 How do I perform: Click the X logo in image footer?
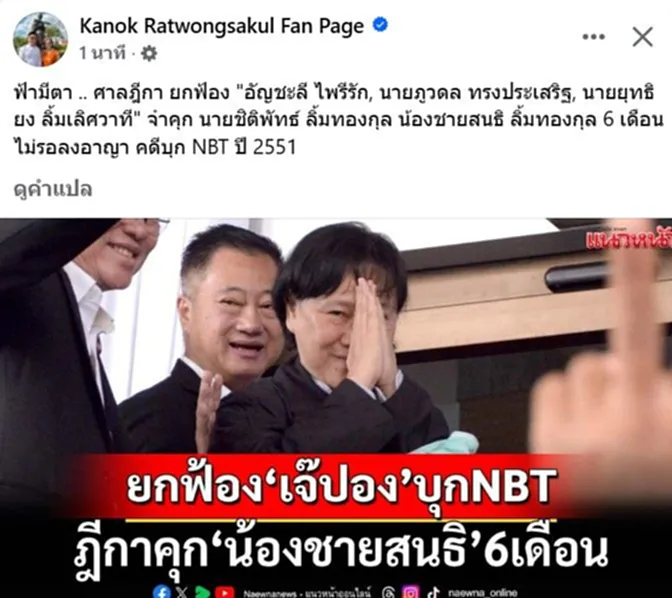181,592
